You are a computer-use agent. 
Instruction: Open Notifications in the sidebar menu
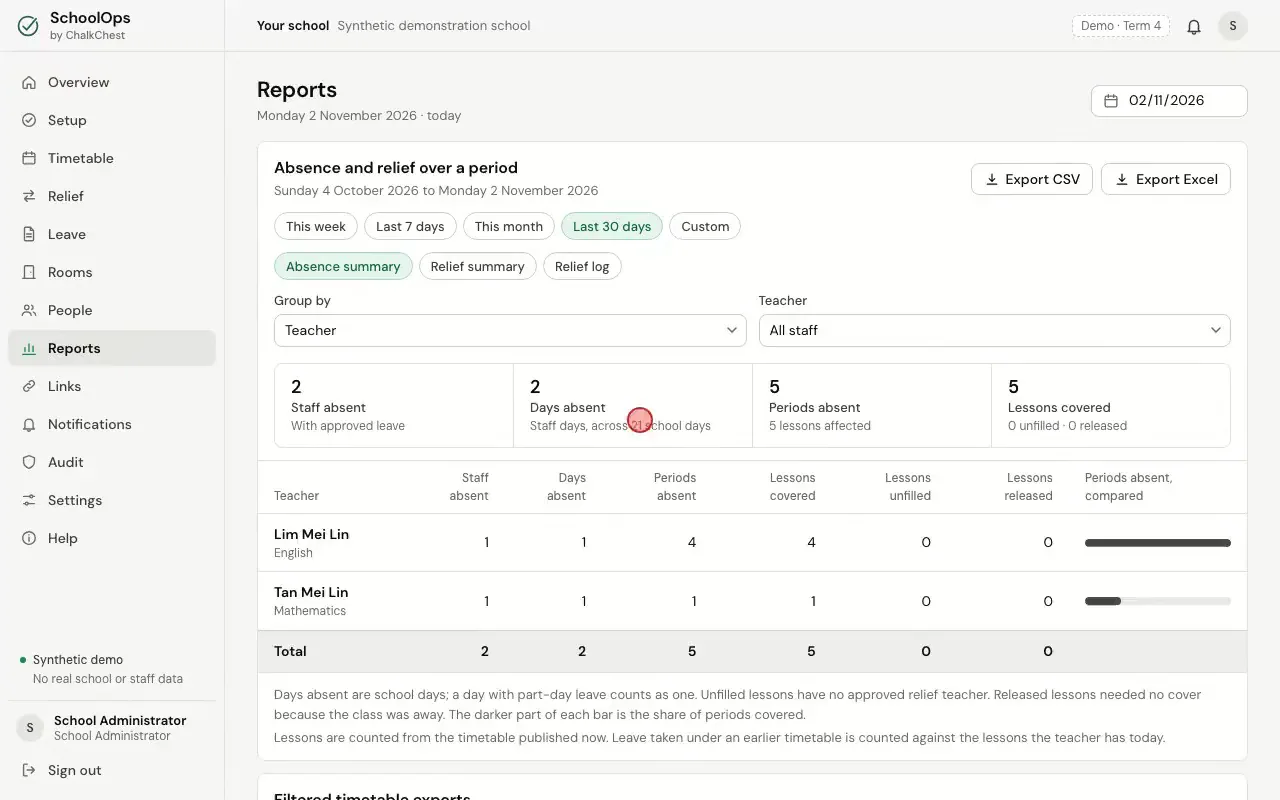[112, 425]
